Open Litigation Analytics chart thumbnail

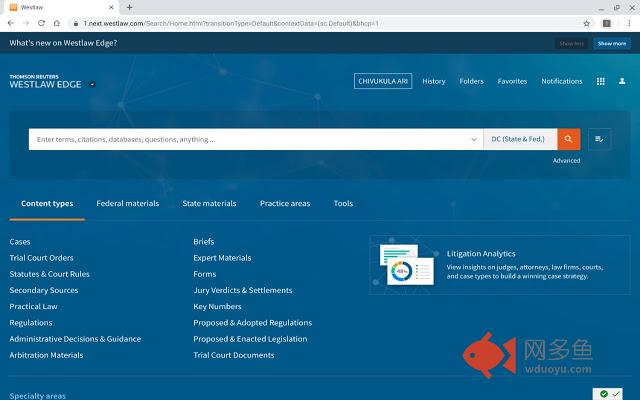406,264
